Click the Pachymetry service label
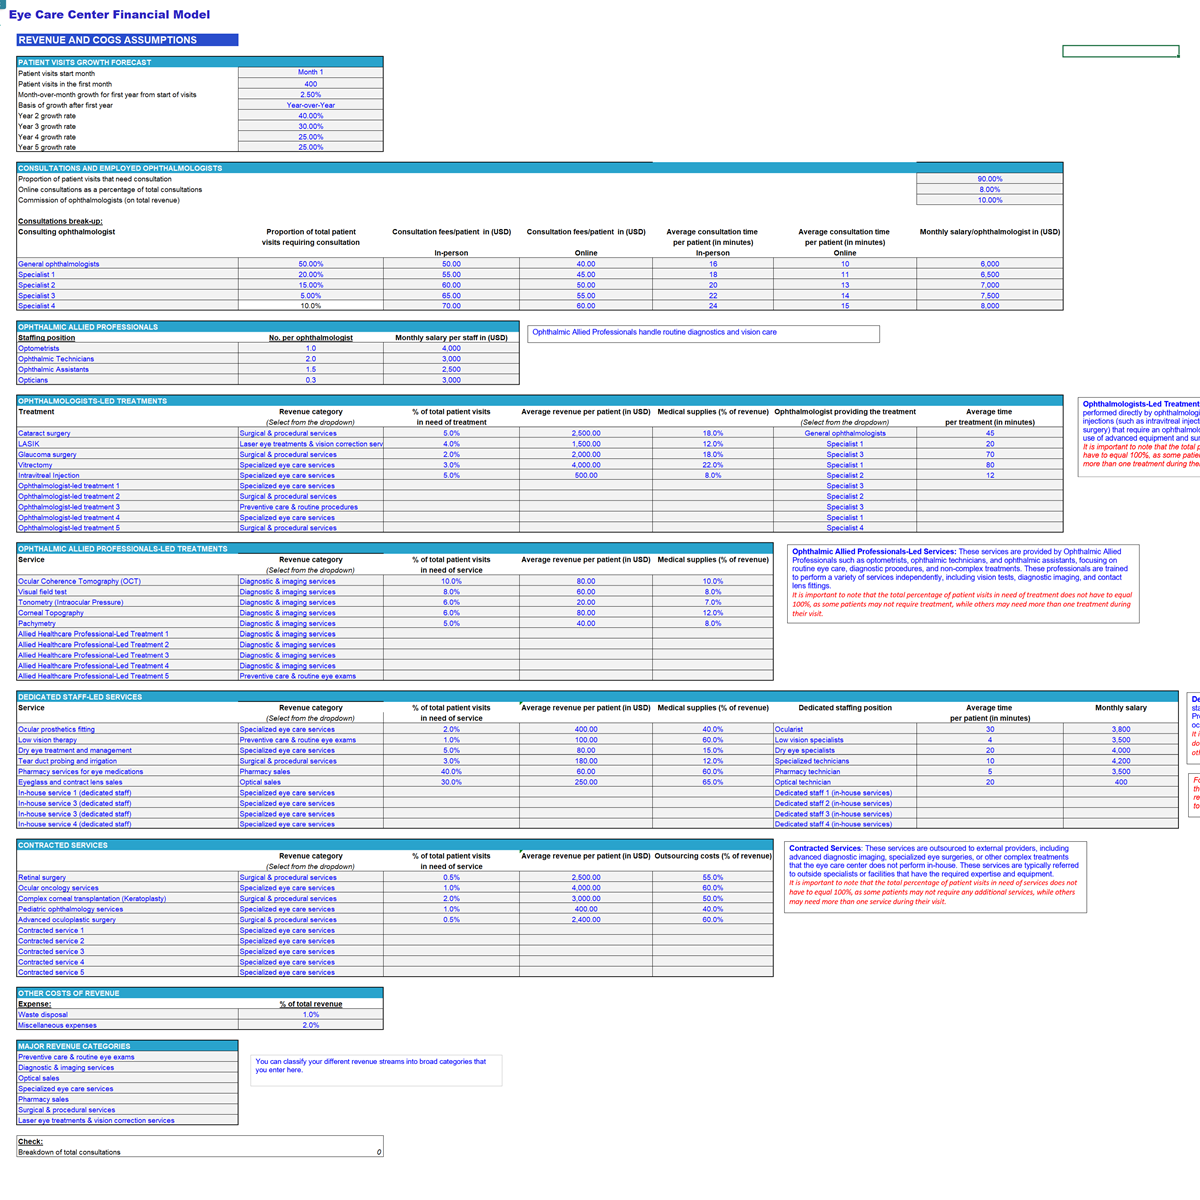 point(37,623)
